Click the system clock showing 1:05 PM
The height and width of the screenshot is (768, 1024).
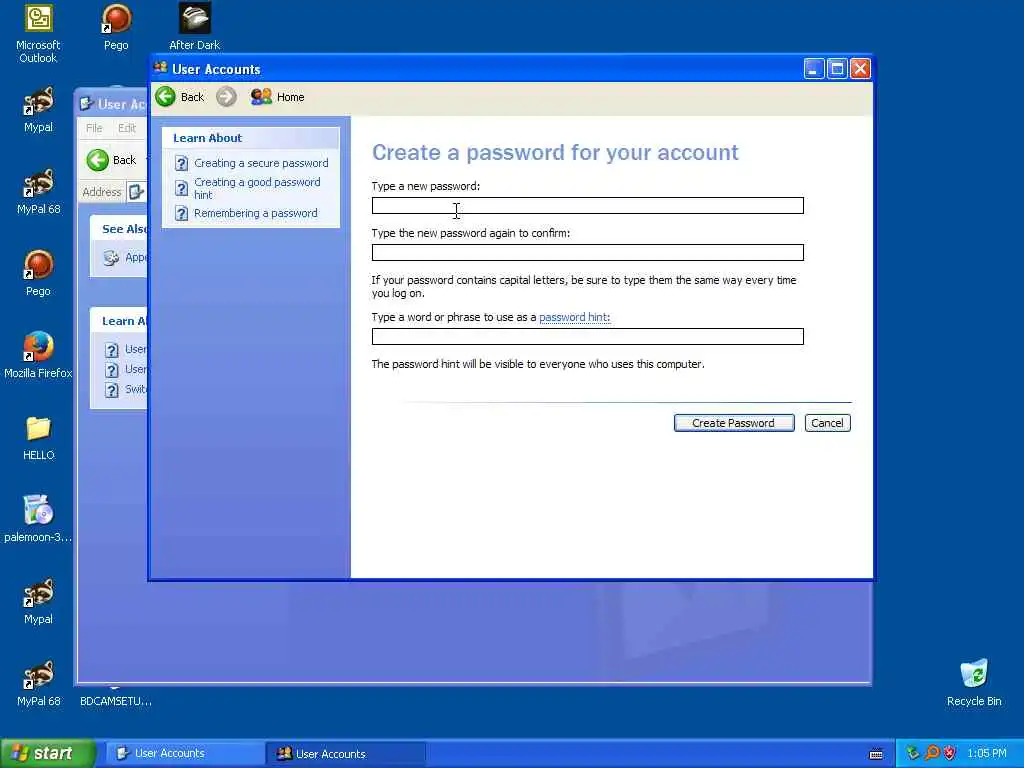[987, 754]
